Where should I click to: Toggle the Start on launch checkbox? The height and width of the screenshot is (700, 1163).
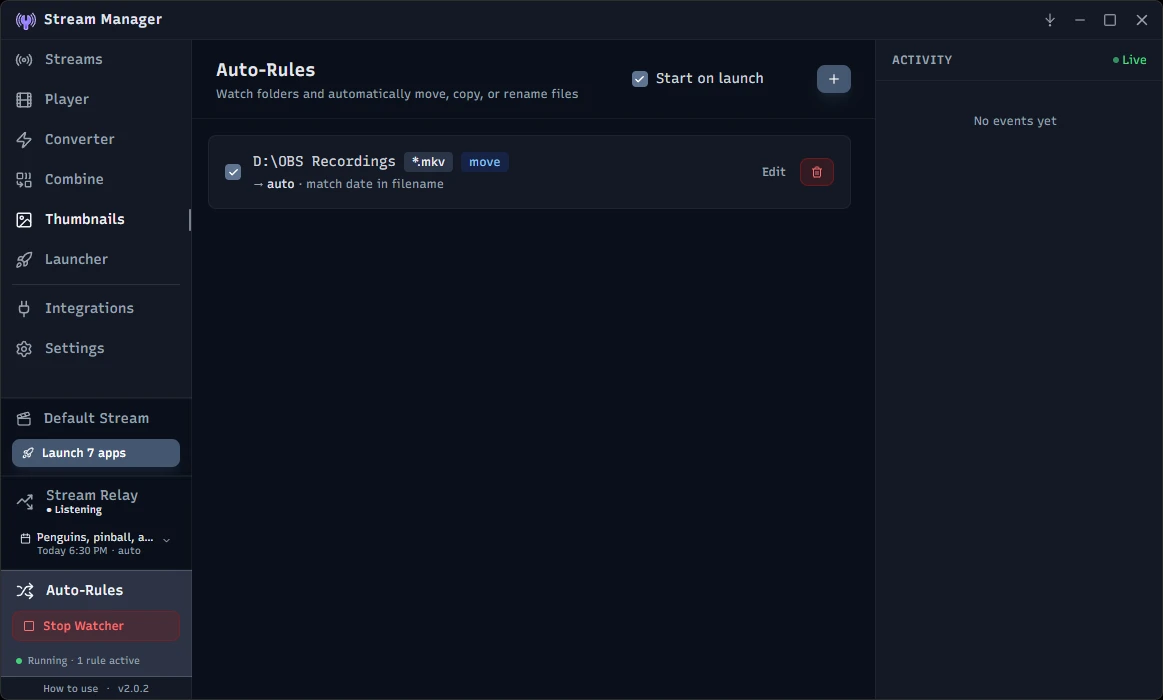pyautogui.click(x=639, y=79)
